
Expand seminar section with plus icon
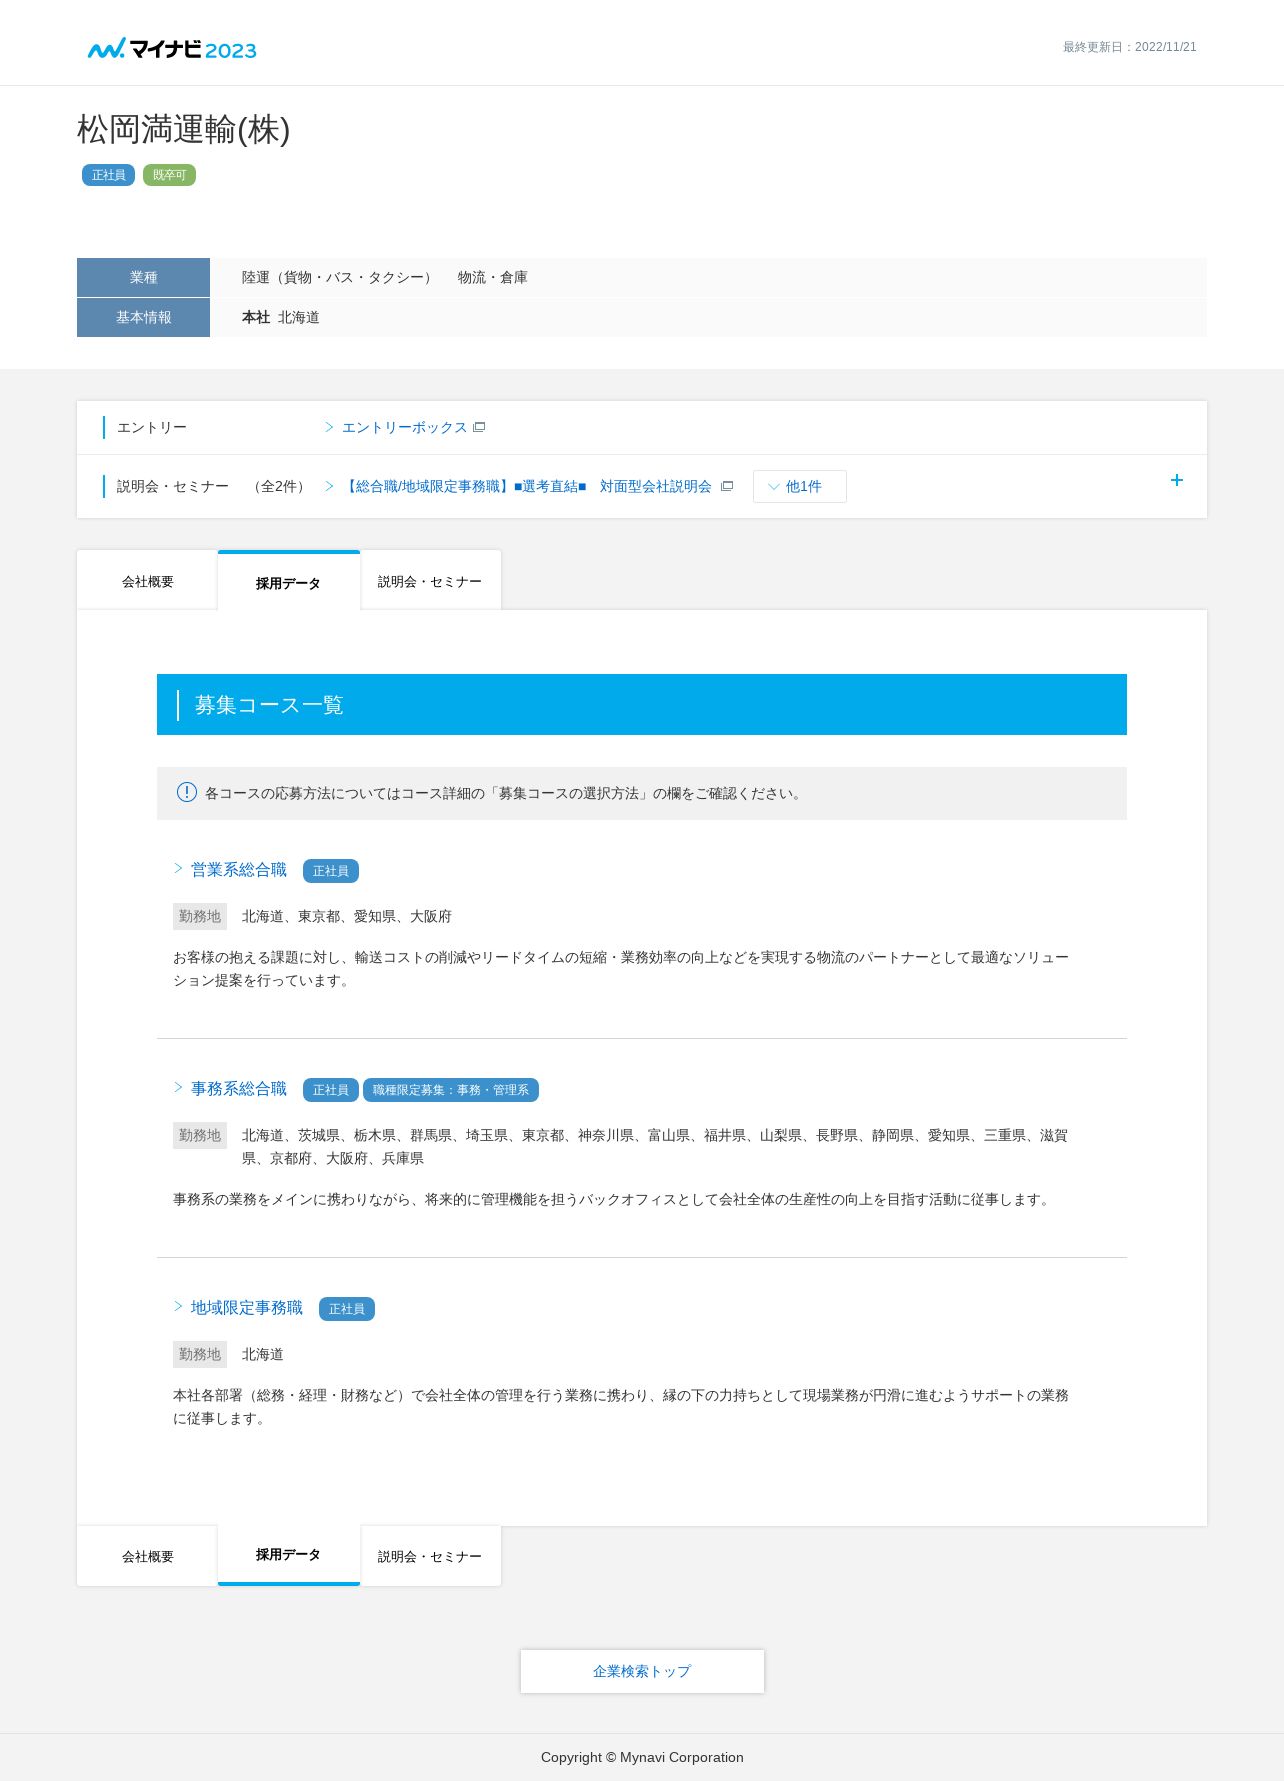(x=1177, y=480)
